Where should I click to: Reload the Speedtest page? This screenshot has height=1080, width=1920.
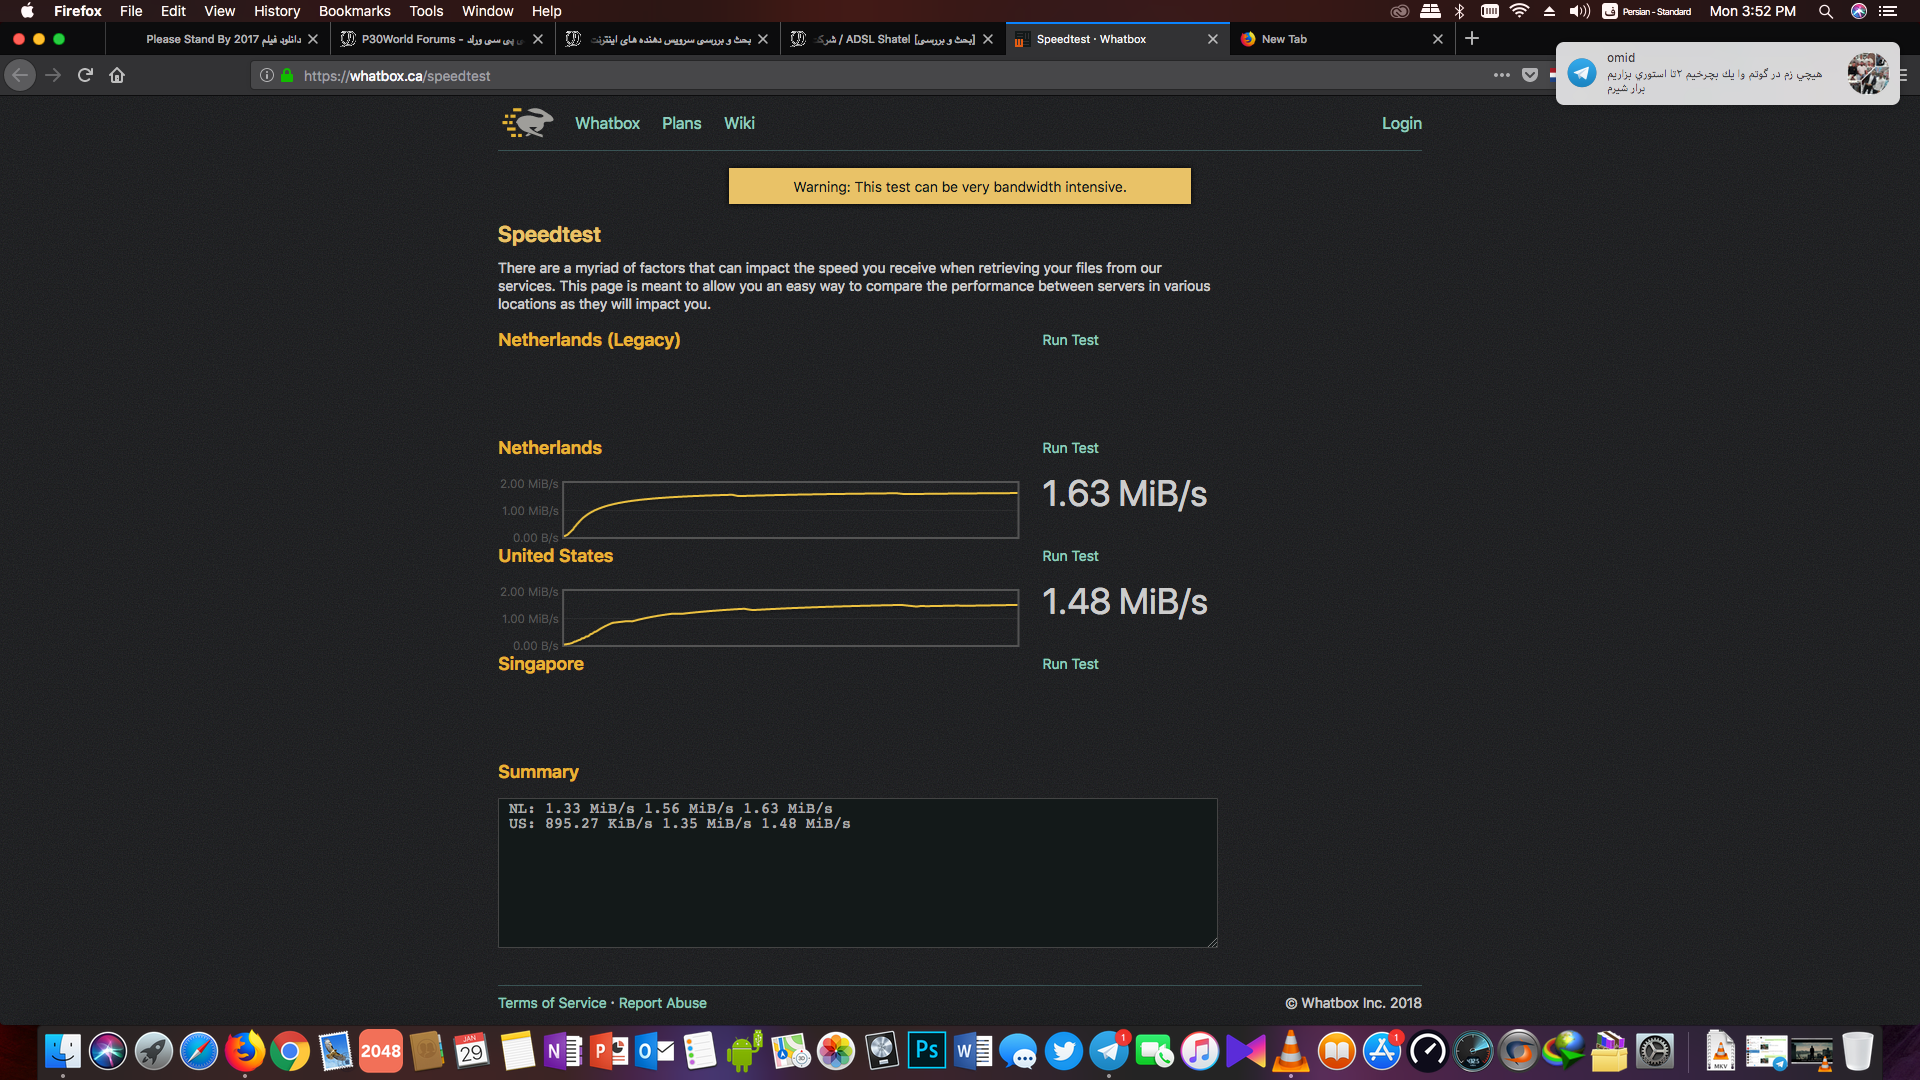pos(85,75)
